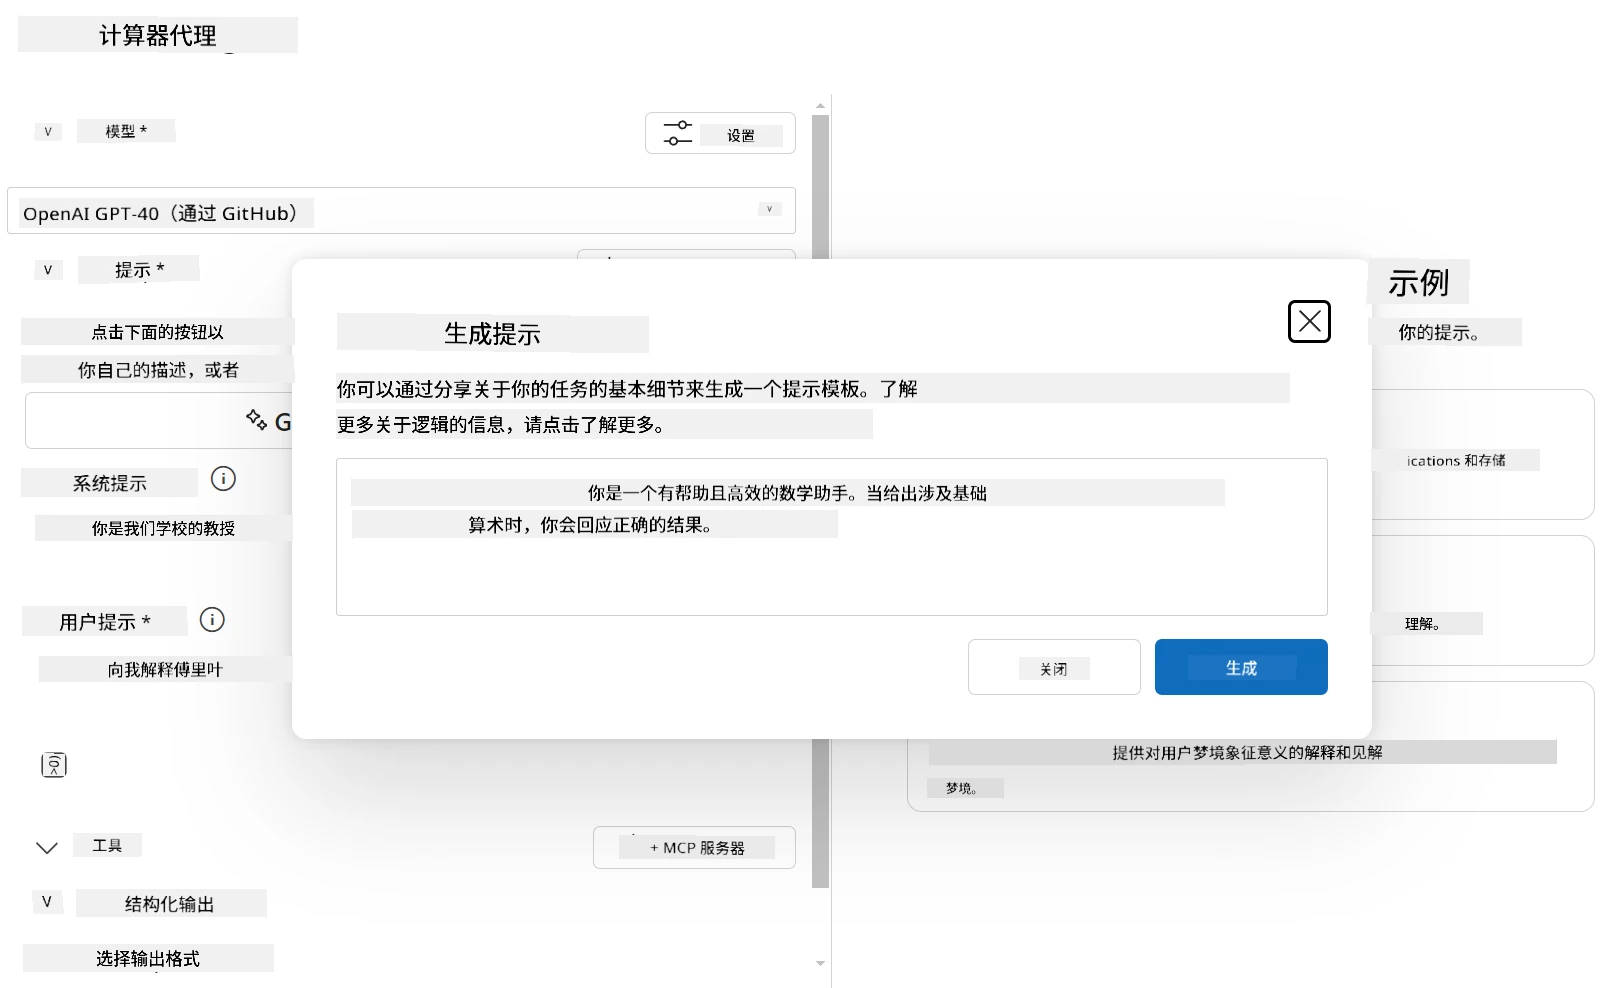The image size is (1620, 988).
Task: Click the example card ending with 理解。
Action: tap(1482, 600)
